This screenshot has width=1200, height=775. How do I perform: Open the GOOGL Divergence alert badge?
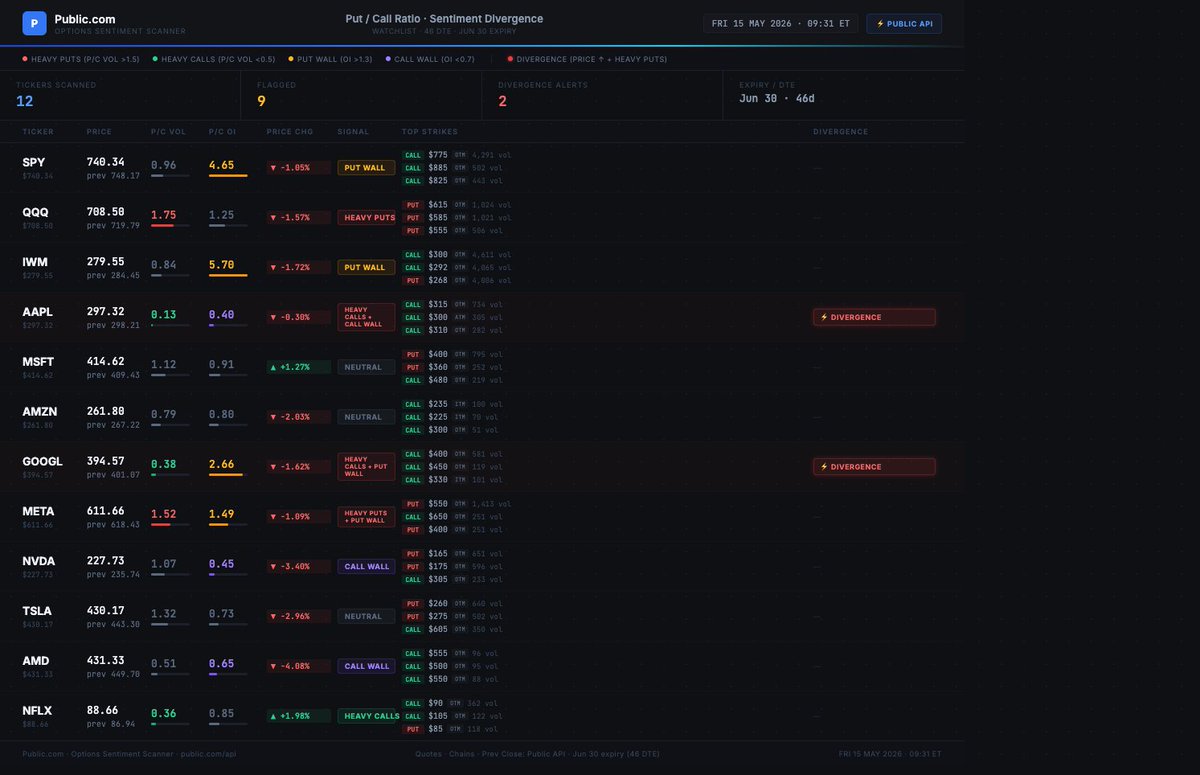tap(874, 466)
